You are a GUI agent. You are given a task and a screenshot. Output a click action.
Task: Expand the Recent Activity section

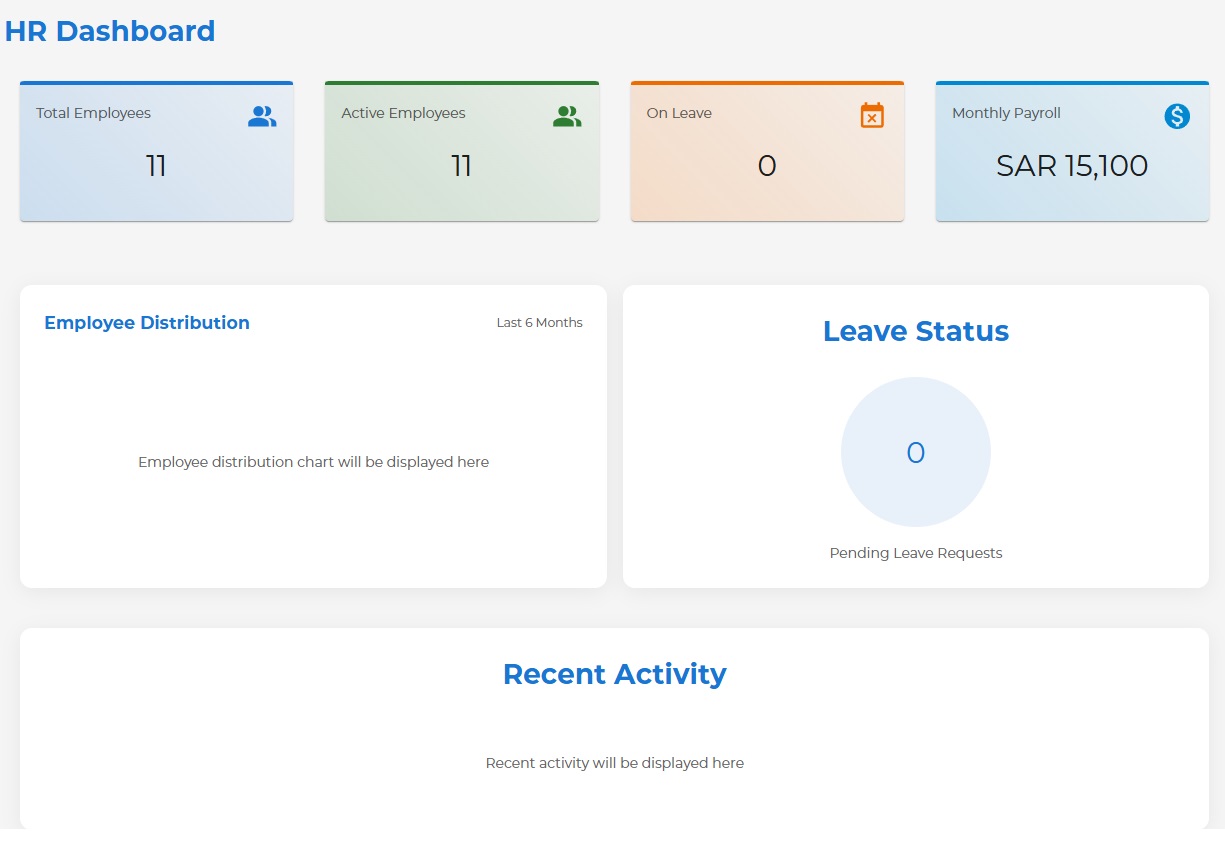click(614, 674)
